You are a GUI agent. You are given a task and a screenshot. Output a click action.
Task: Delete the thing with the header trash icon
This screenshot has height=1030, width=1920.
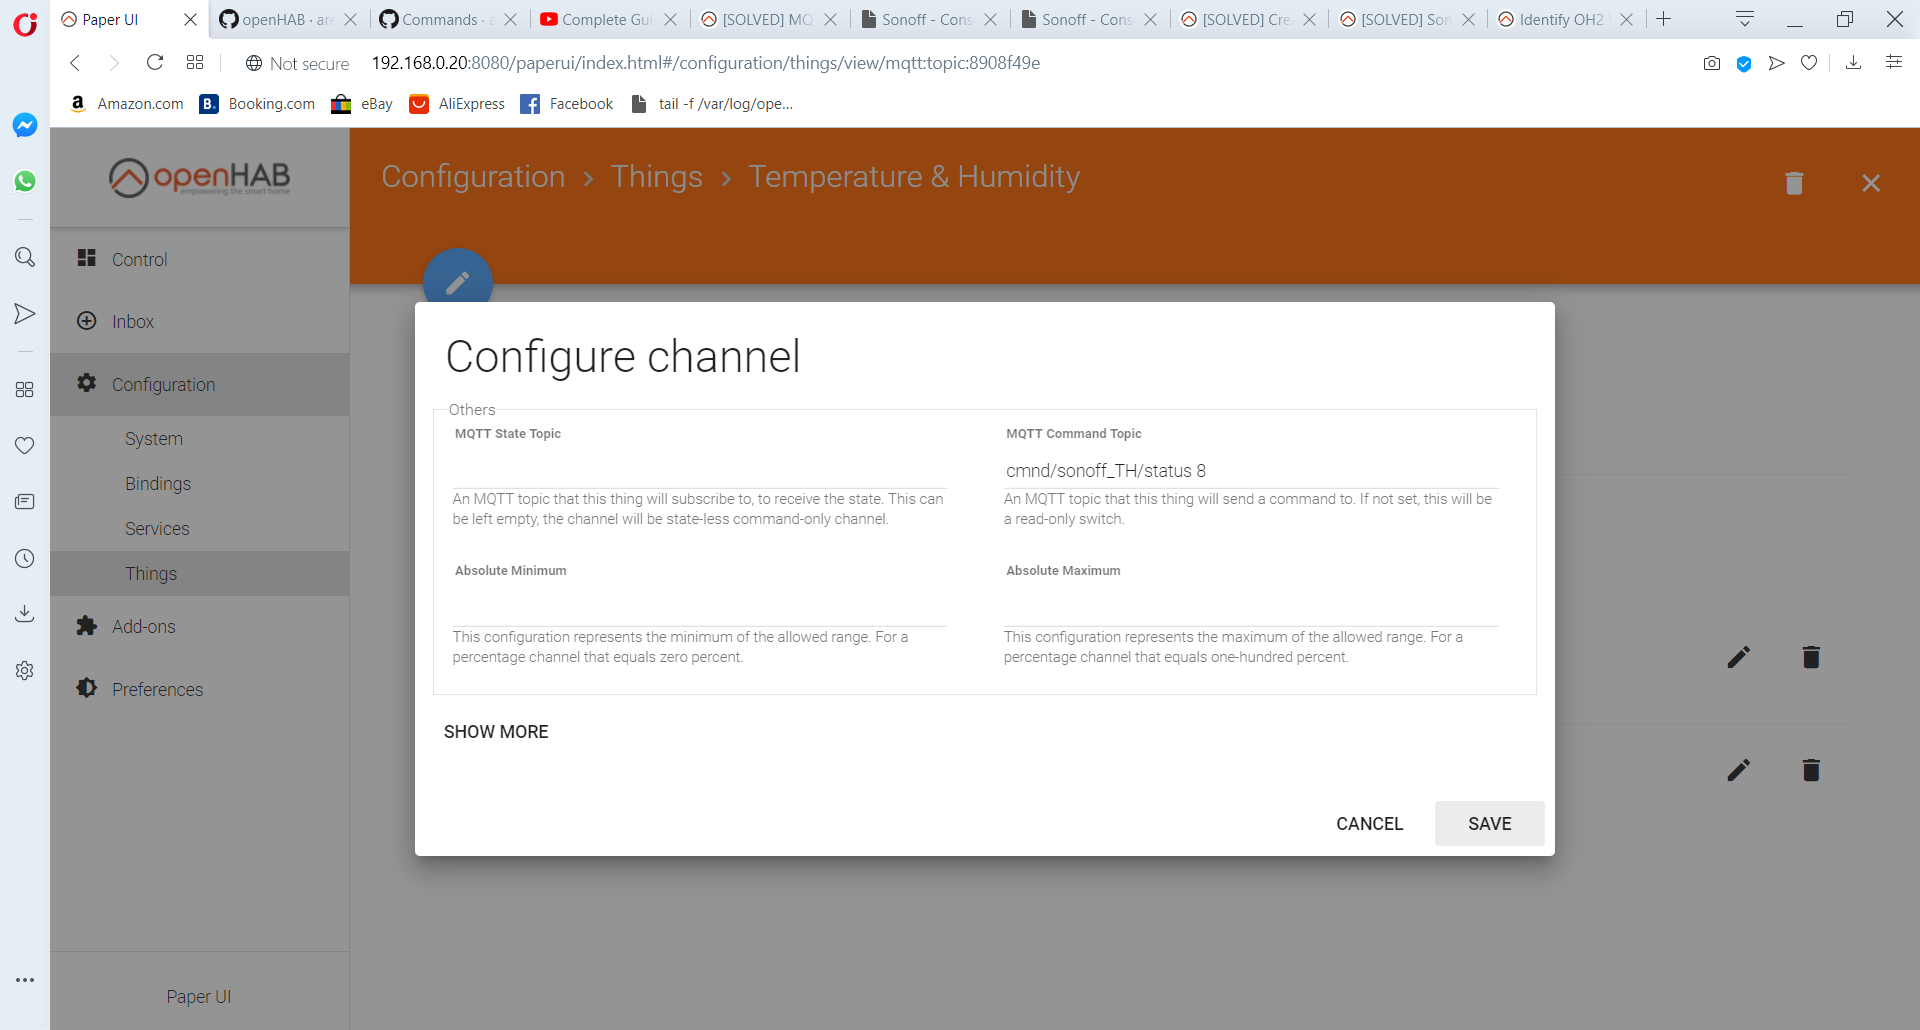click(x=1794, y=183)
